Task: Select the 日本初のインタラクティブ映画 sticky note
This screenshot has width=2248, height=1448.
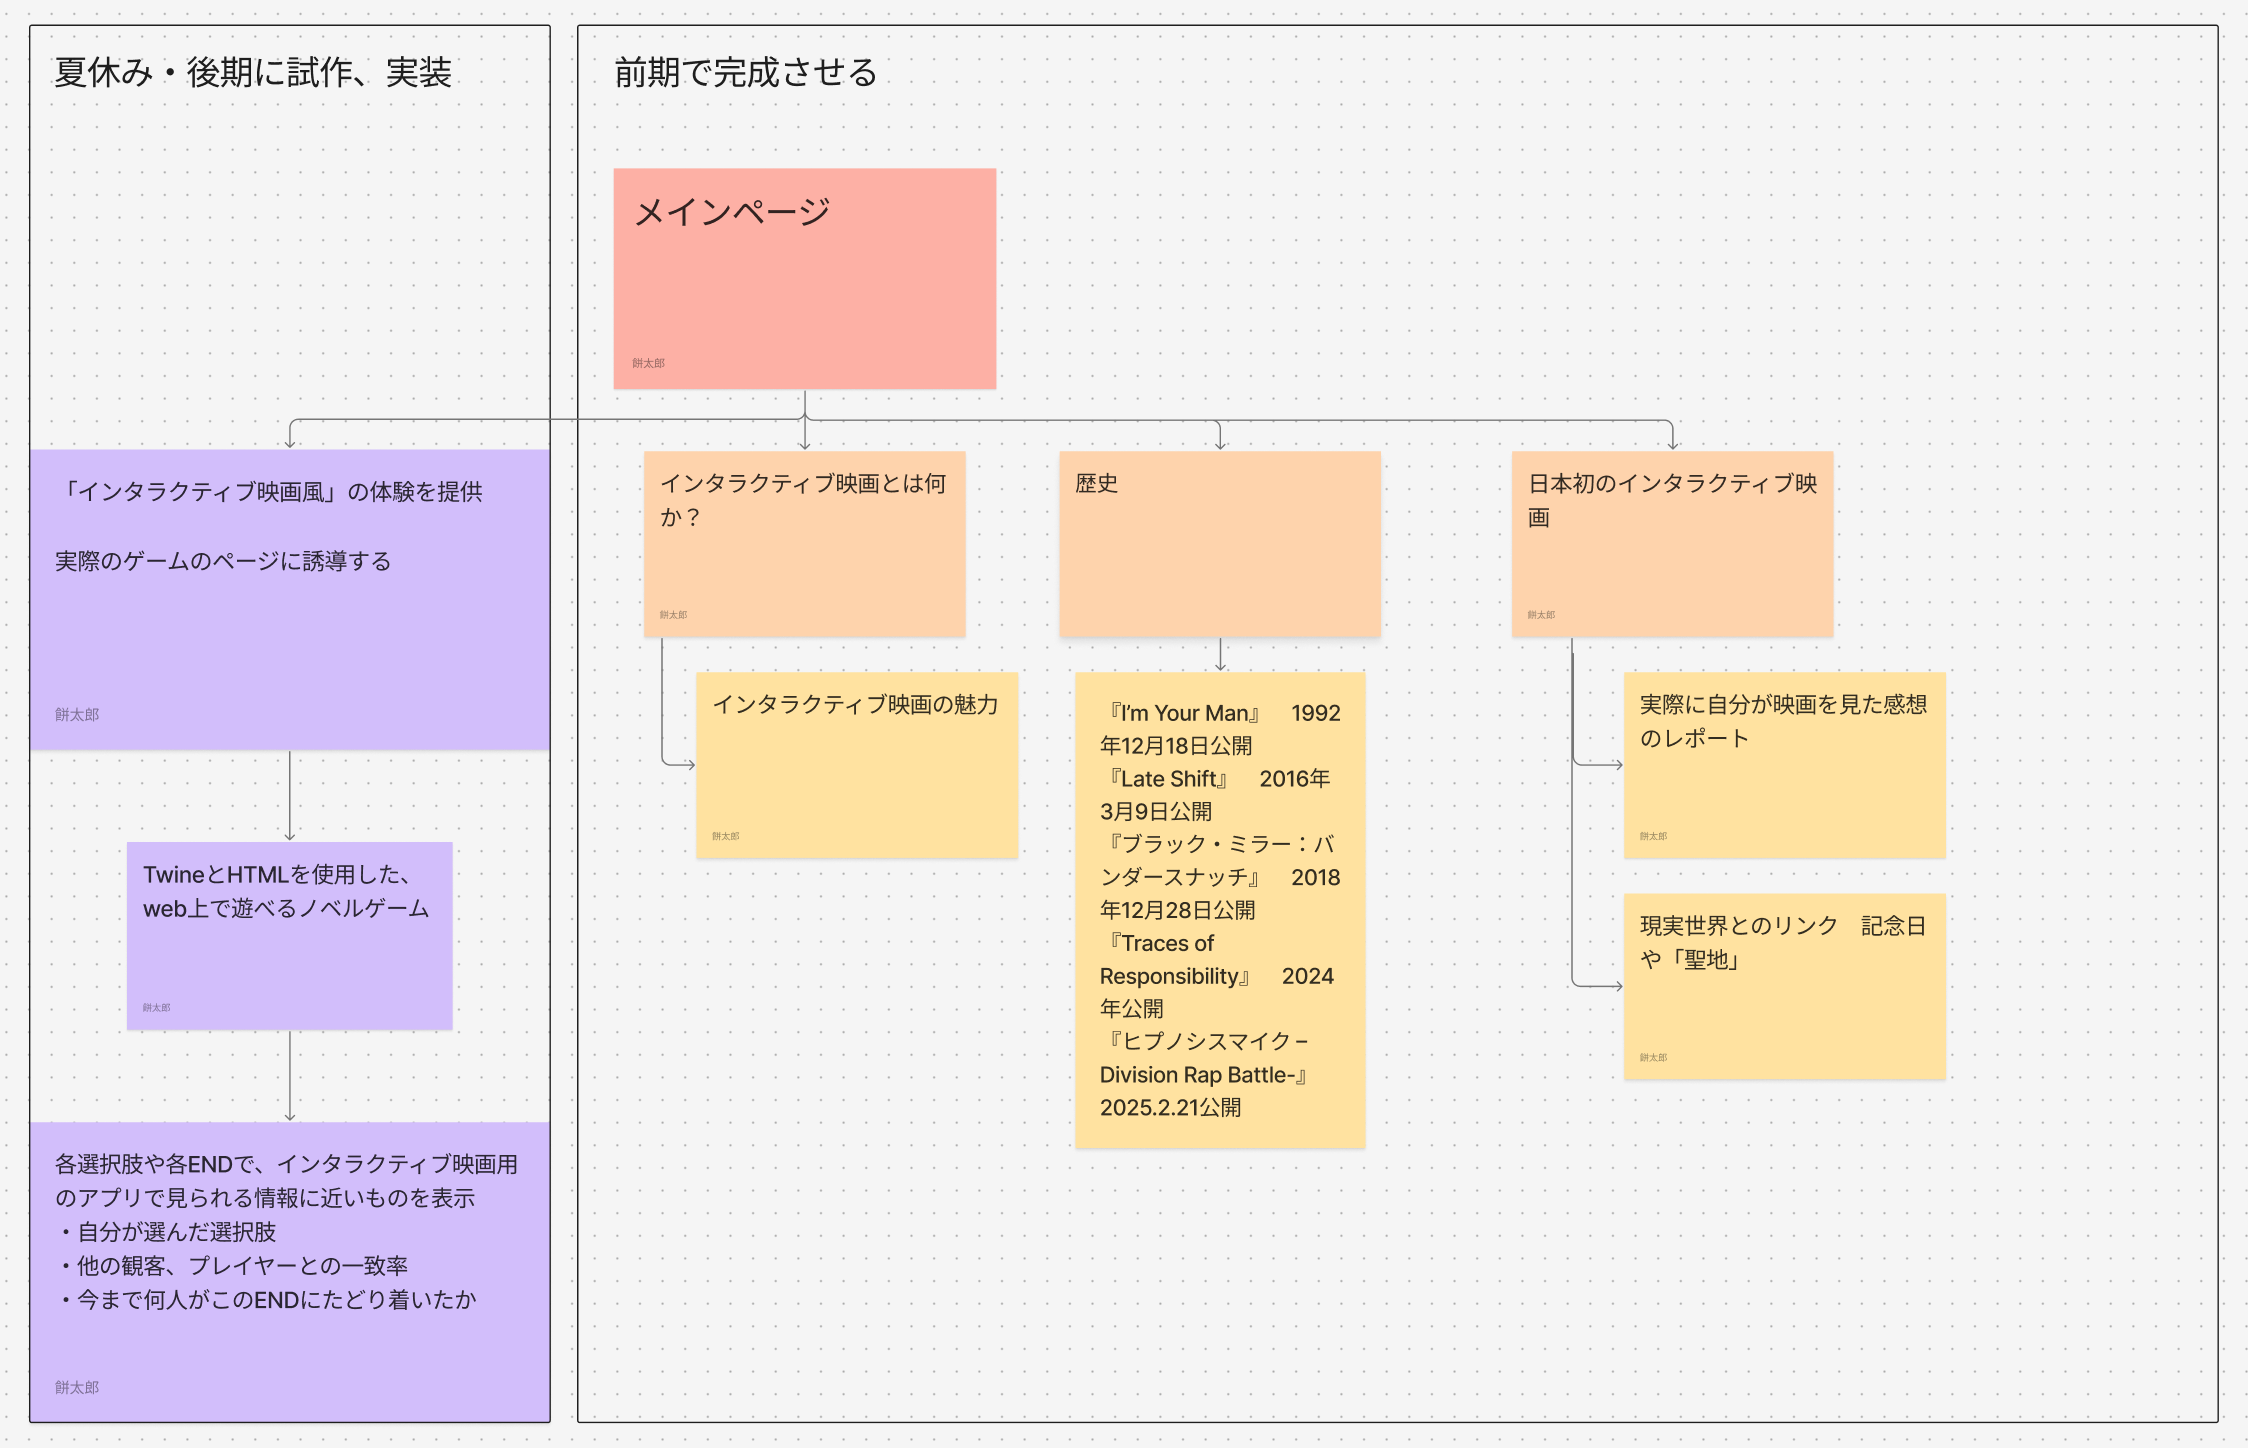Action: [x=1671, y=560]
